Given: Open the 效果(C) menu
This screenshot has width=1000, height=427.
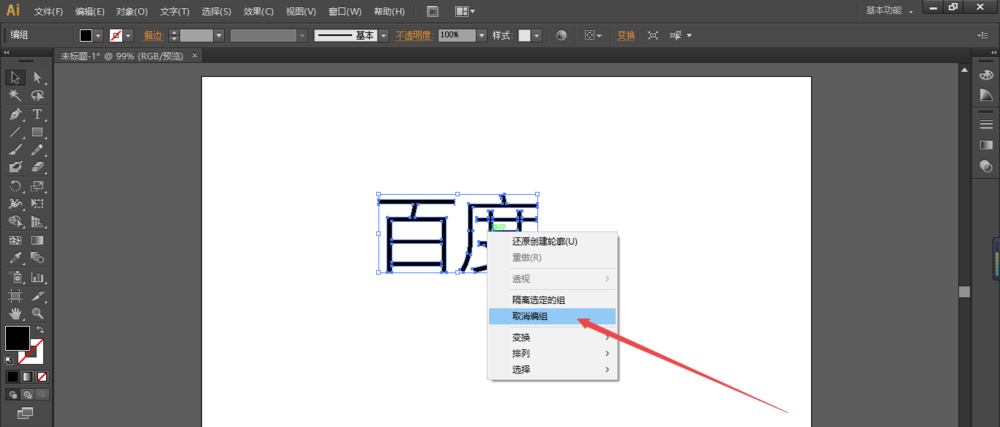Looking at the screenshot, I should tap(259, 11).
